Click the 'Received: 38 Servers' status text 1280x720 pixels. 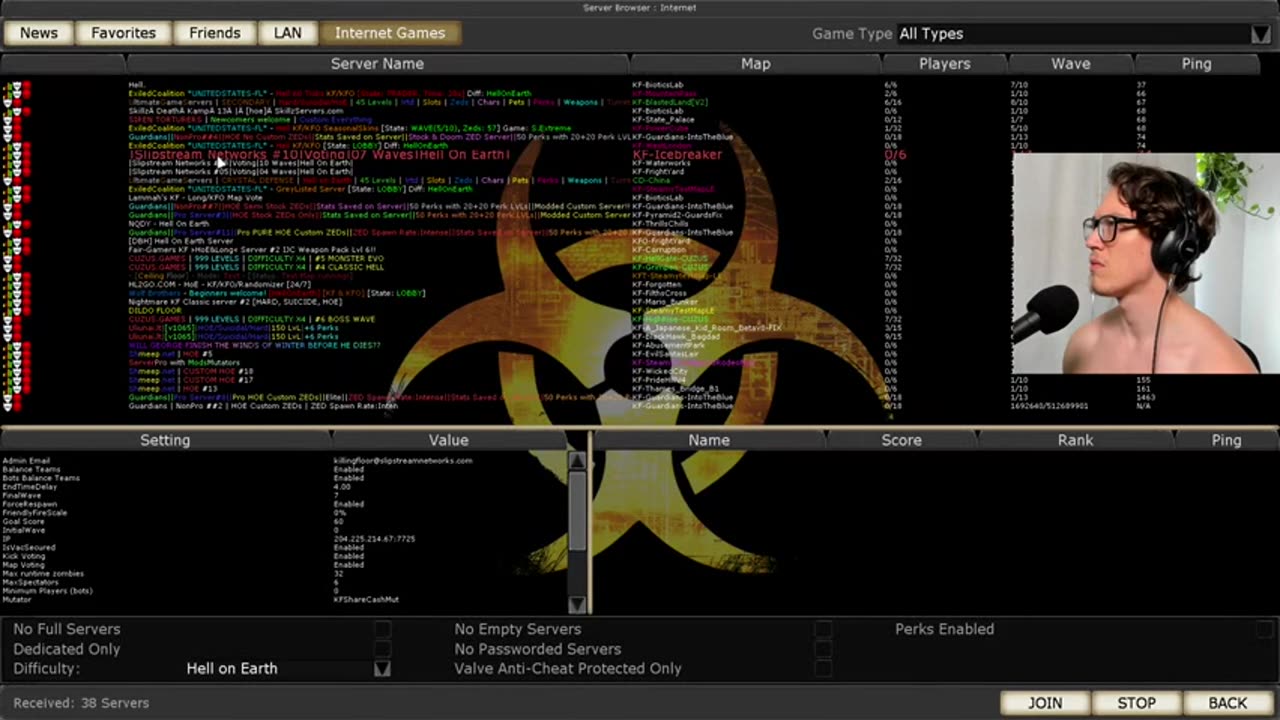tap(81, 703)
